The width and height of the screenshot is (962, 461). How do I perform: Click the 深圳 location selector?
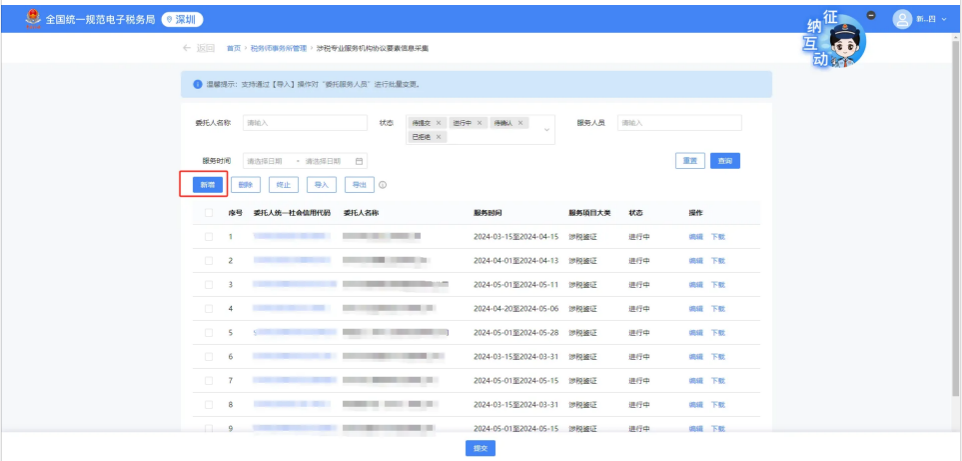click(x=182, y=20)
